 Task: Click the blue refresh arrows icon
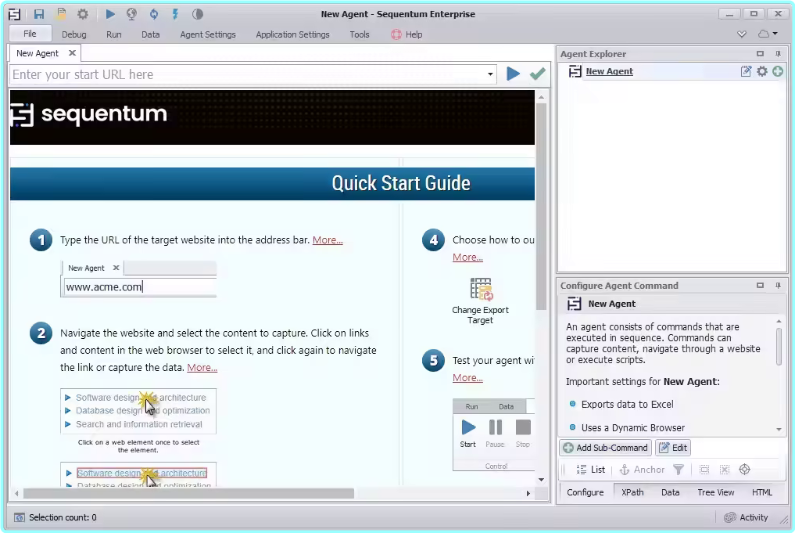[x=154, y=14]
